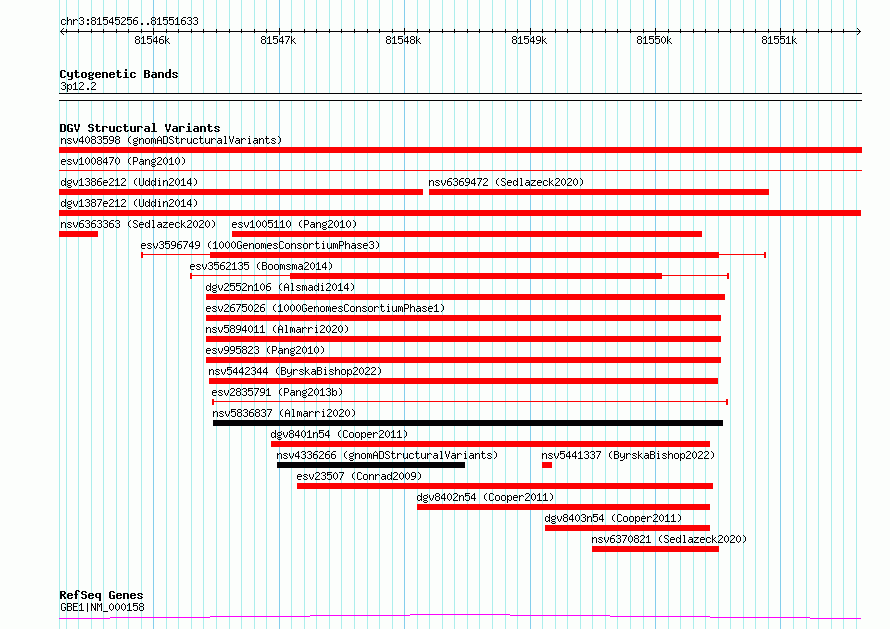This screenshot has height=629, width=890.
Task: Open nsv5836837 (Almarri2020) label
Action: [284, 413]
